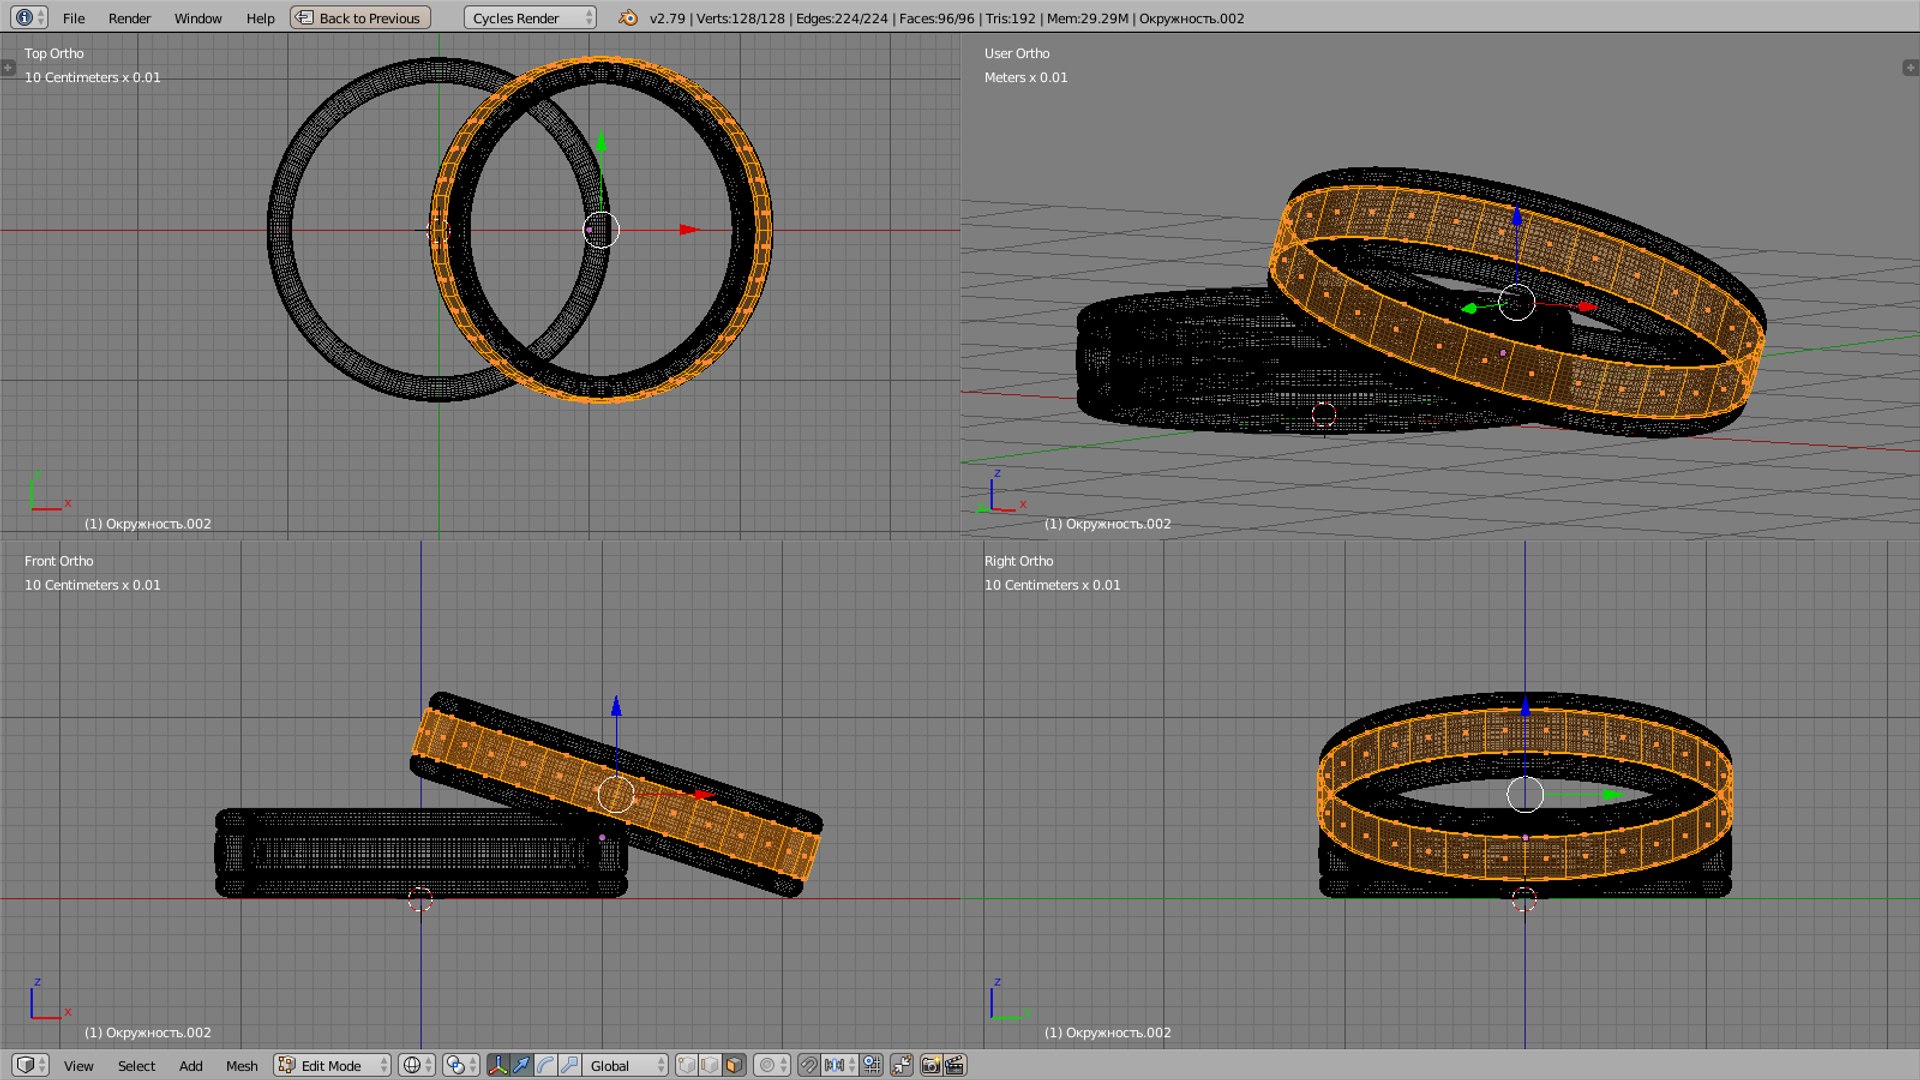This screenshot has height=1080, width=1920.
Task: Open the Edit Mode selector dropdown
Action: pyautogui.click(x=333, y=1065)
